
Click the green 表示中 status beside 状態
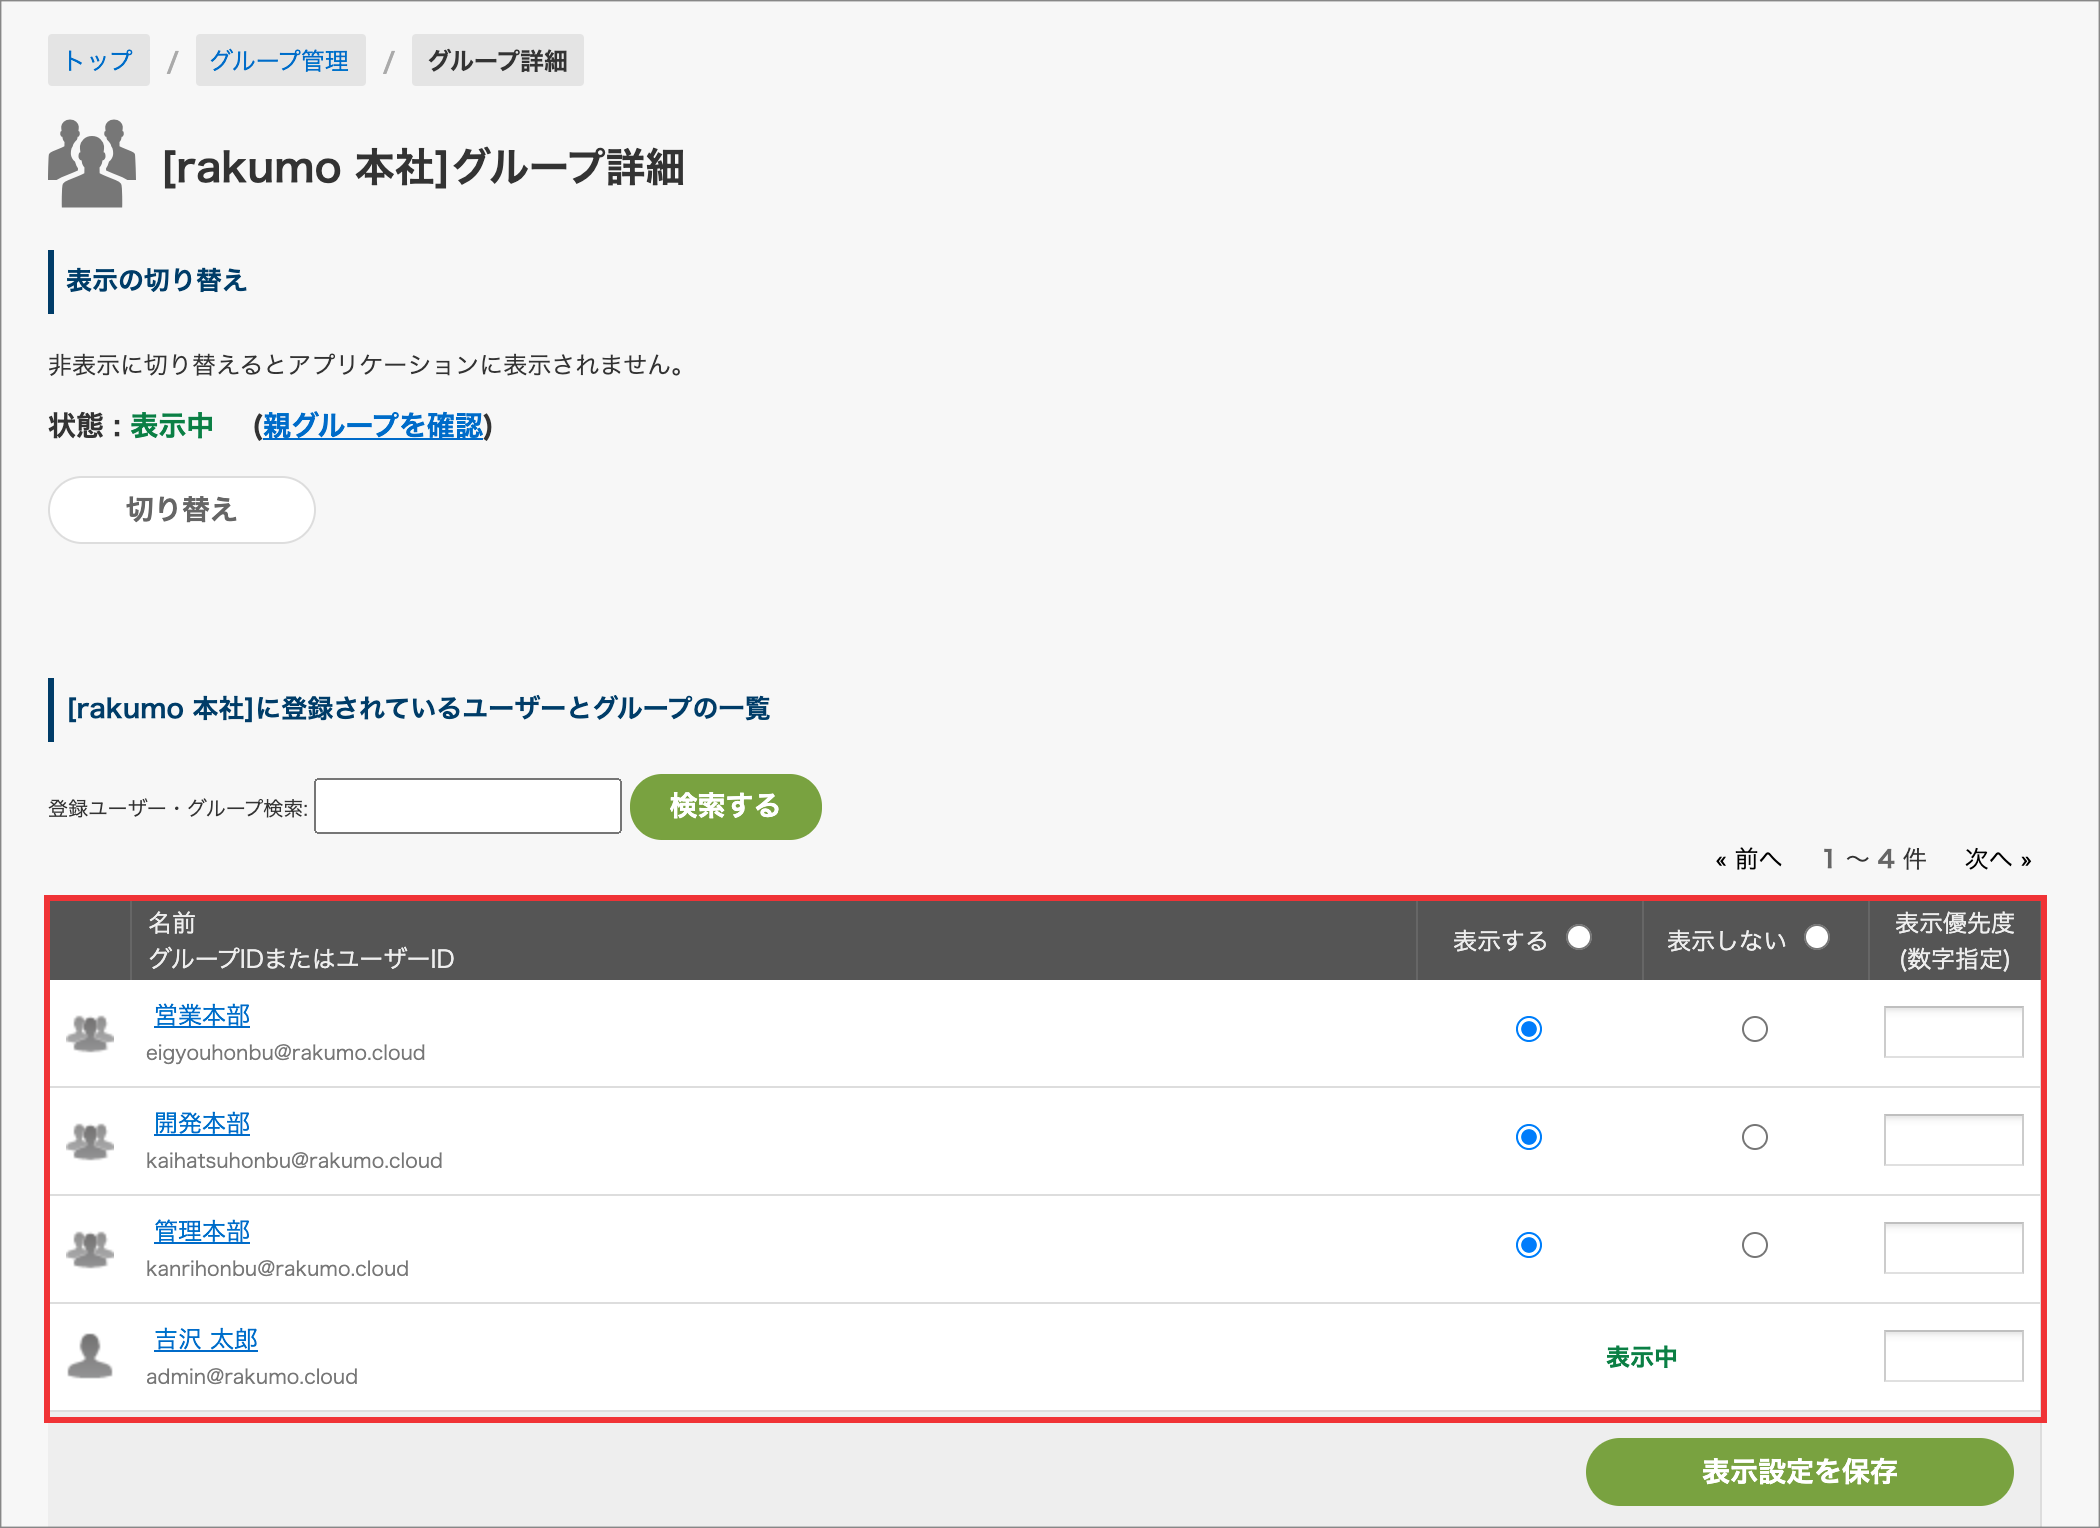coord(172,426)
